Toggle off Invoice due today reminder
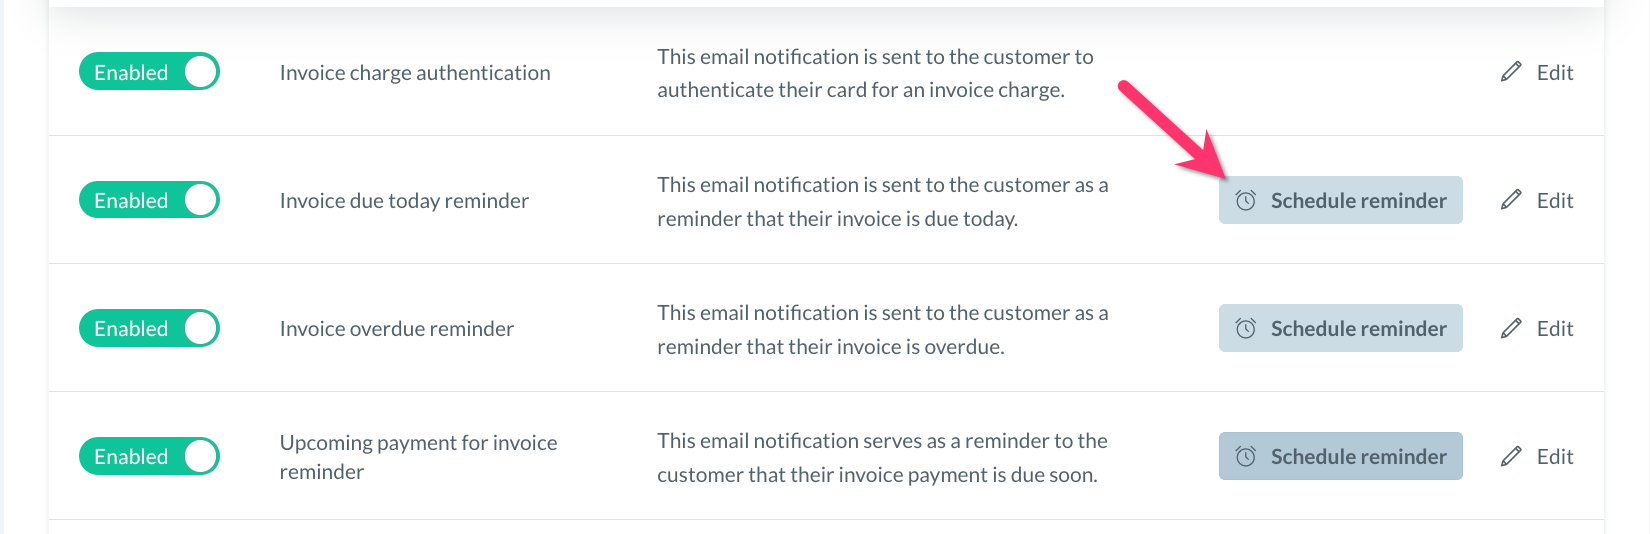The image size is (1650, 534). (x=149, y=200)
